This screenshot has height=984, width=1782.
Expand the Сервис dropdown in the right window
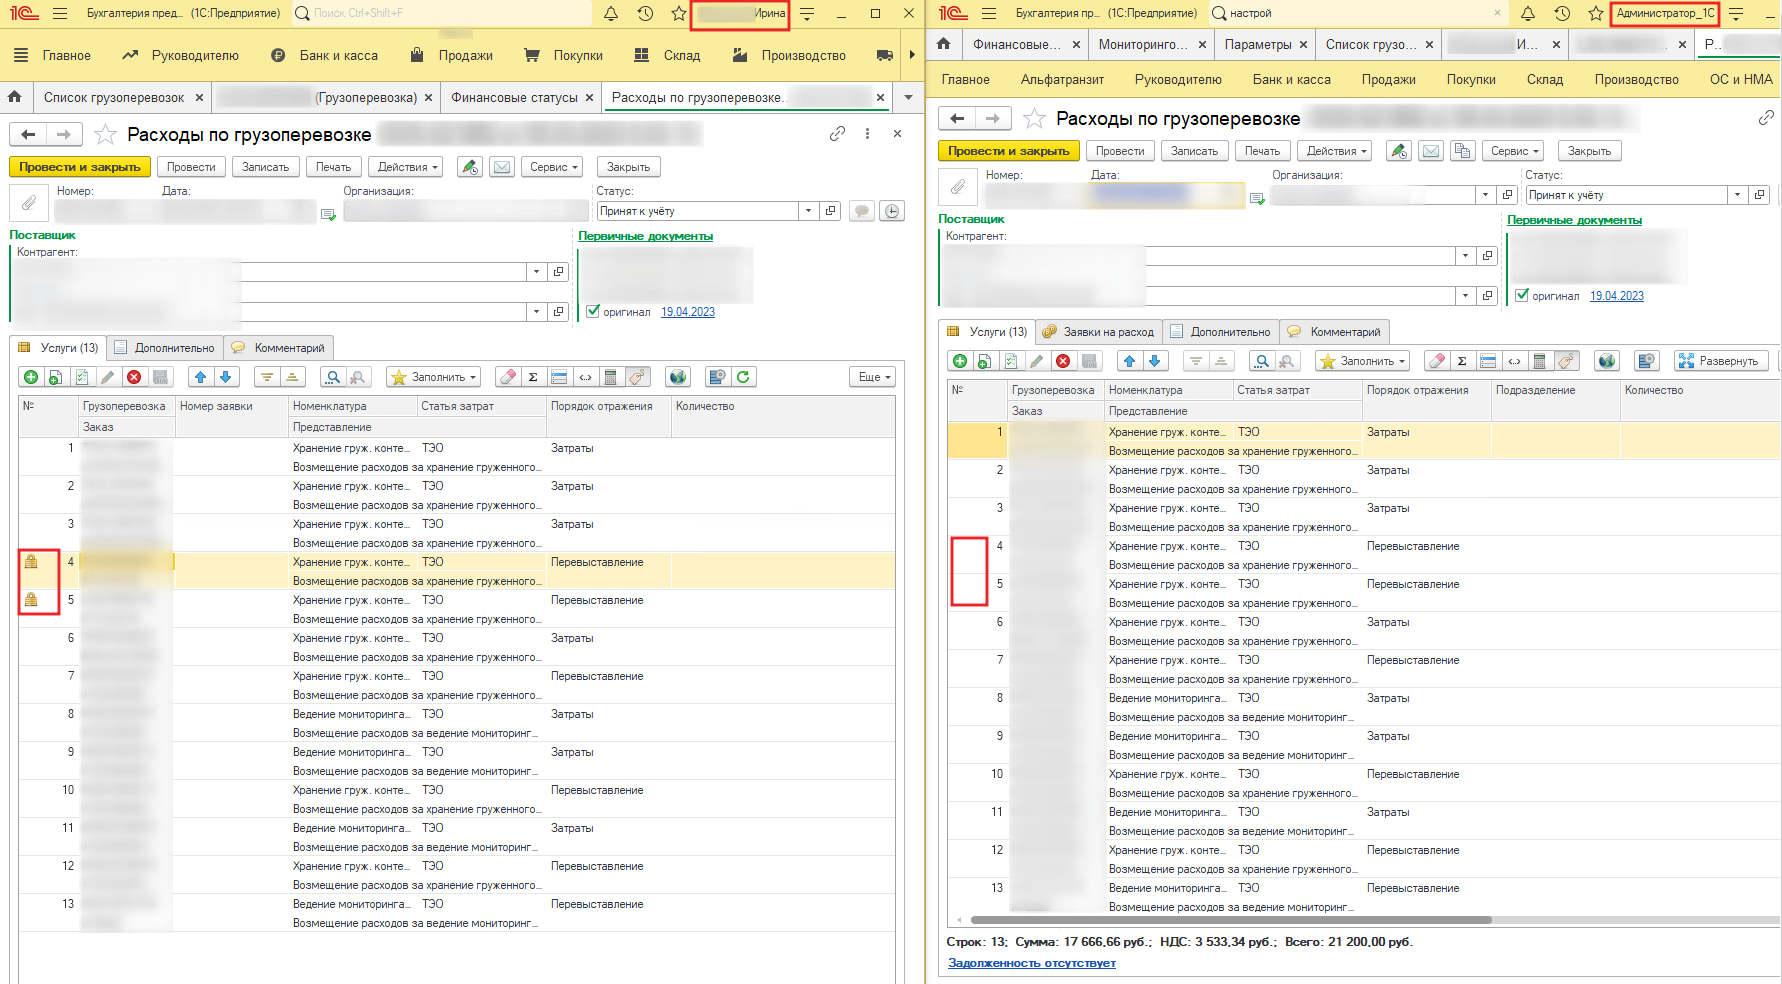coord(1514,151)
